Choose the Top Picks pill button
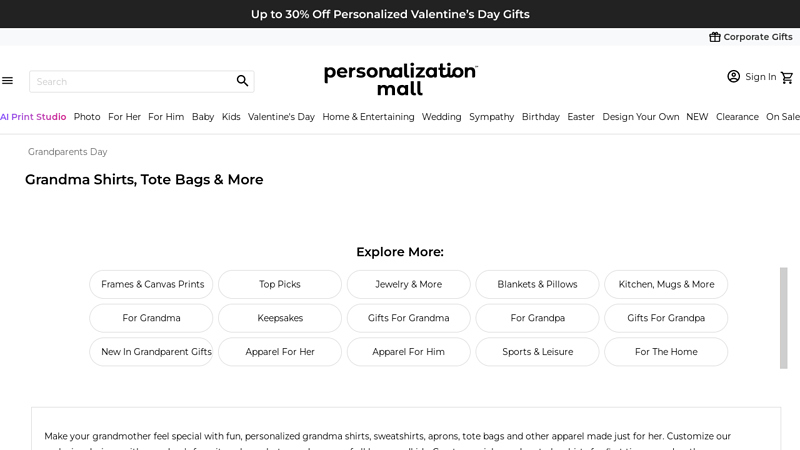The image size is (800, 450). pyautogui.click(x=280, y=284)
